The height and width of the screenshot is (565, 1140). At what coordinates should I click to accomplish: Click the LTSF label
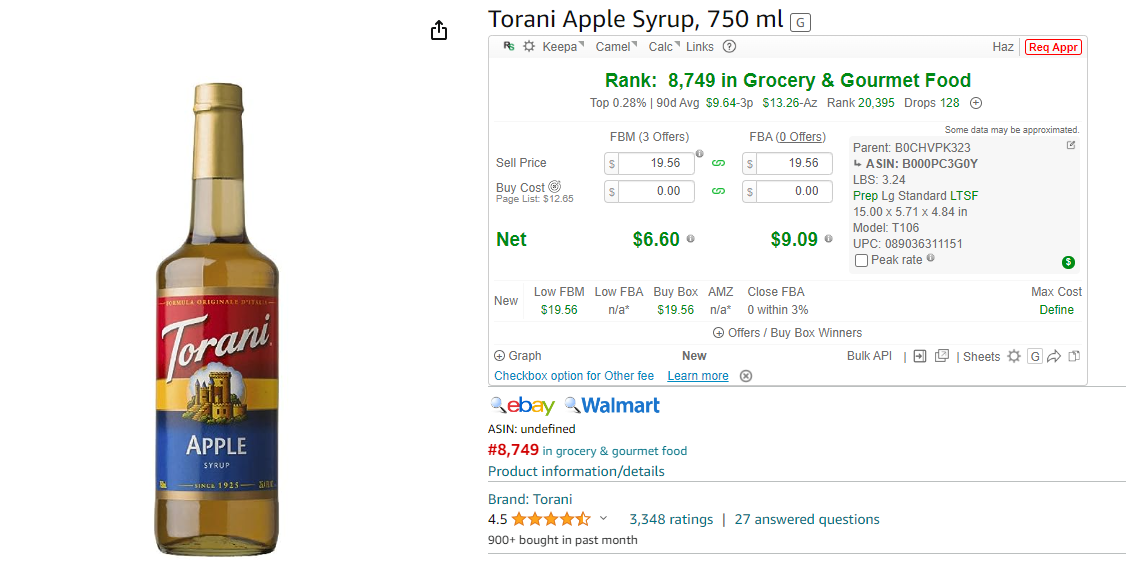pyautogui.click(x=964, y=196)
